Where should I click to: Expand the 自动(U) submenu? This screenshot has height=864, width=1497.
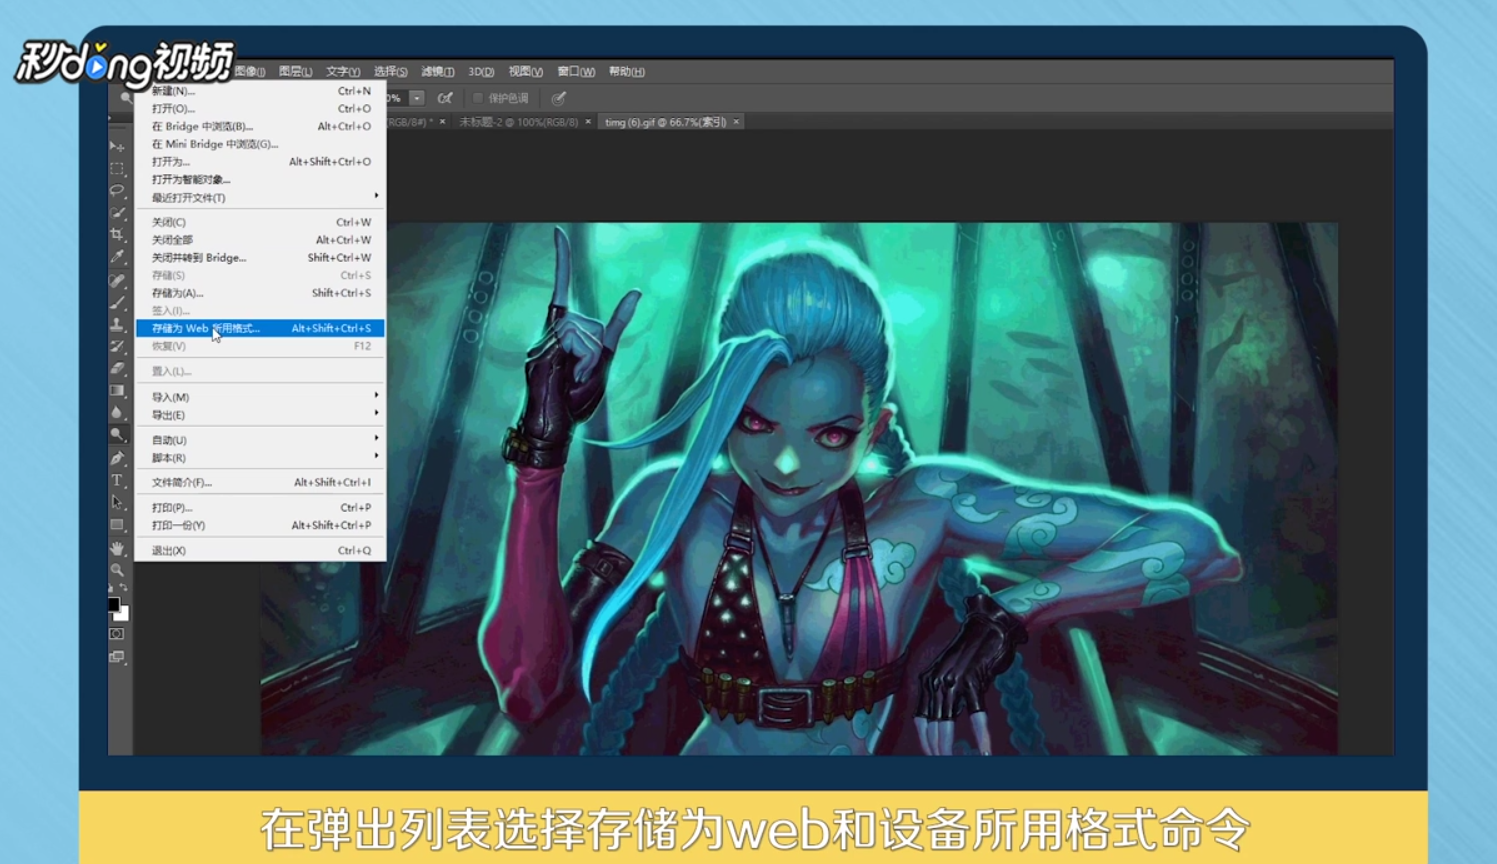click(x=260, y=440)
